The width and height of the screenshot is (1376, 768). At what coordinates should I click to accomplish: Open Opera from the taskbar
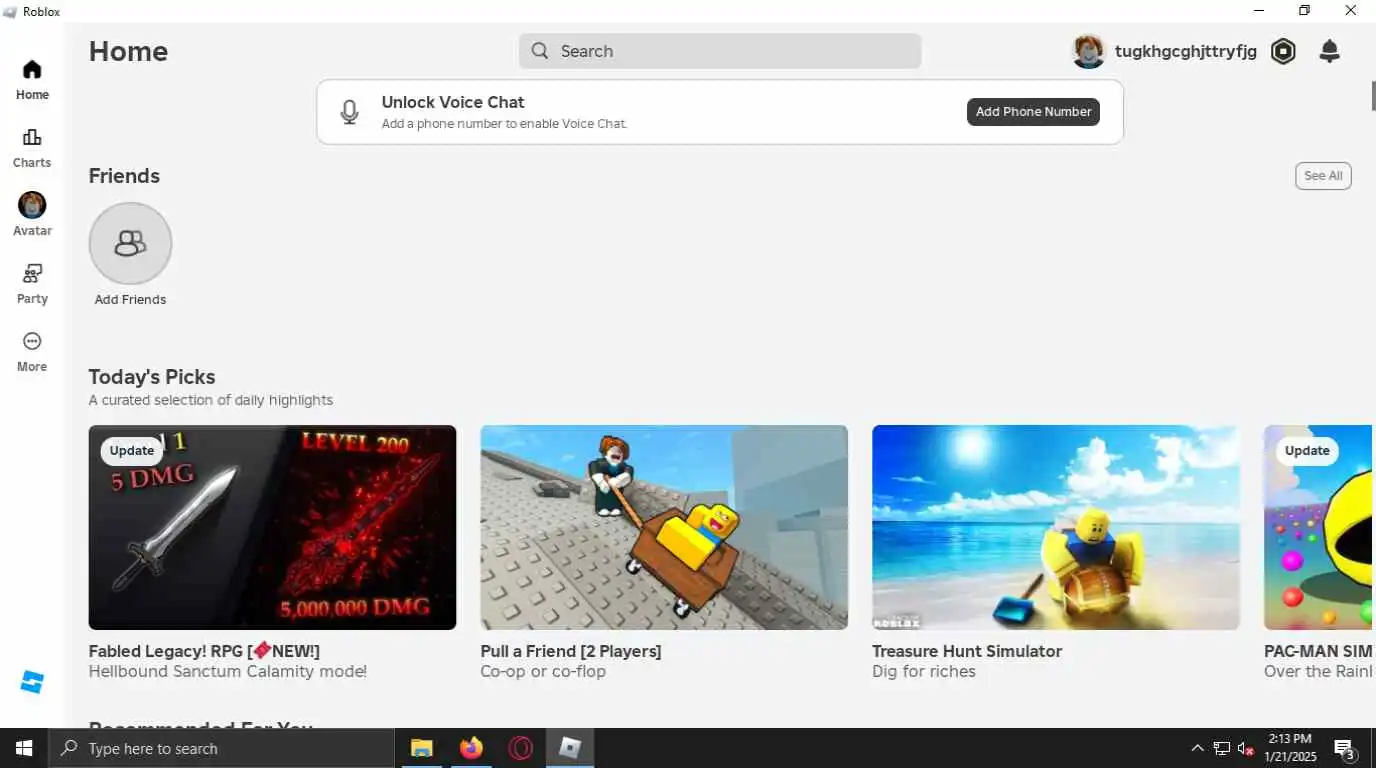[520, 748]
